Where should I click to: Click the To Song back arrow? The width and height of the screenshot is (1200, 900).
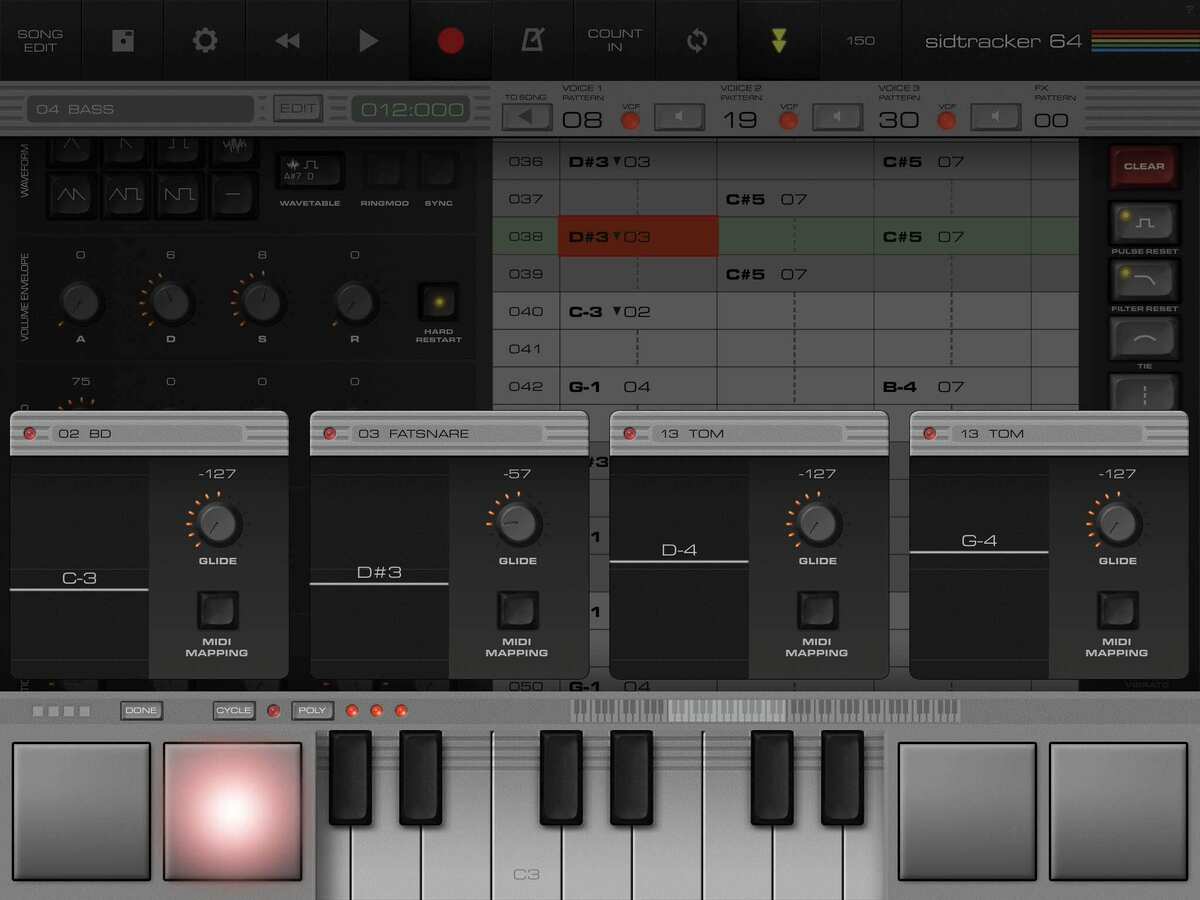pyautogui.click(x=526, y=118)
